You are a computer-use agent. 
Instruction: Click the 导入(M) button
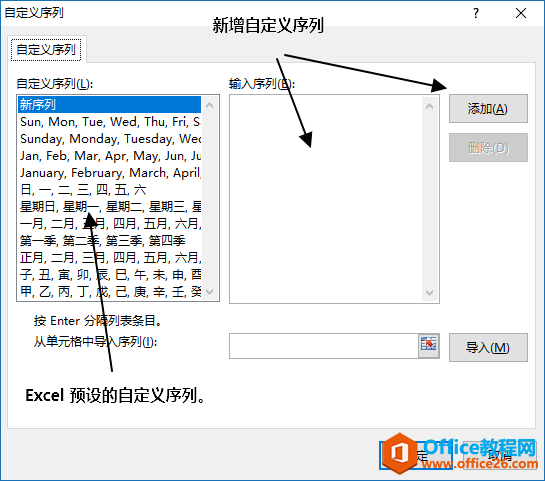click(x=488, y=348)
